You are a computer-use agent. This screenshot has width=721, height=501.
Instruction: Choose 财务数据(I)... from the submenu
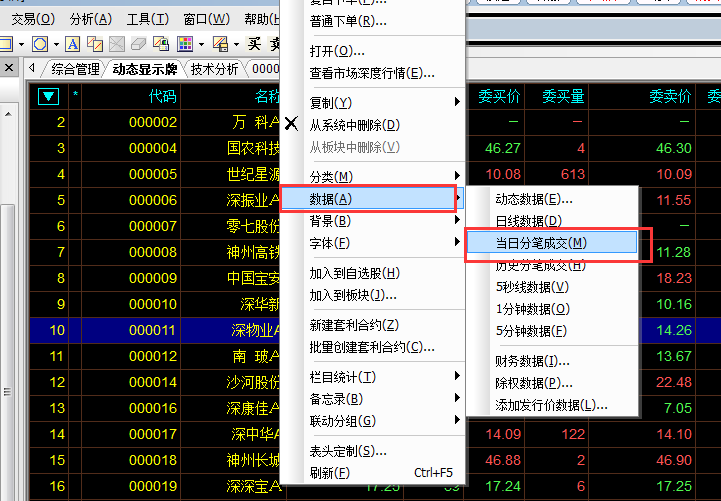pyautogui.click(x=532, y=361)
